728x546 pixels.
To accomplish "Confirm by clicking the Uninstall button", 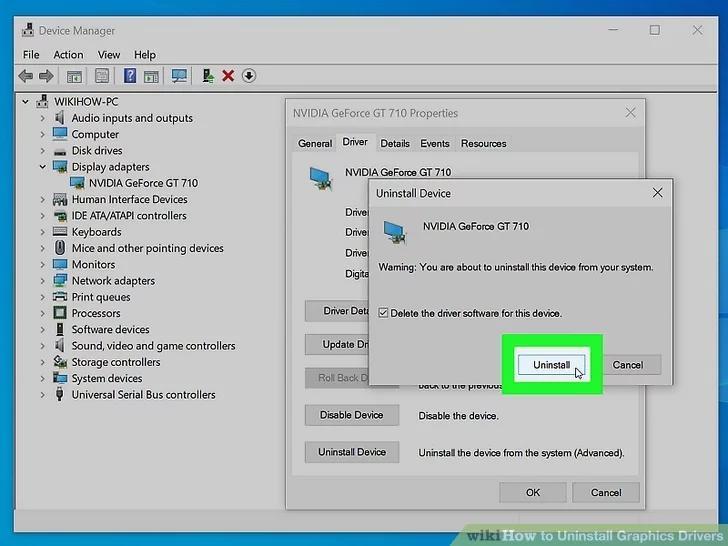I will click(x=551, y=365).
